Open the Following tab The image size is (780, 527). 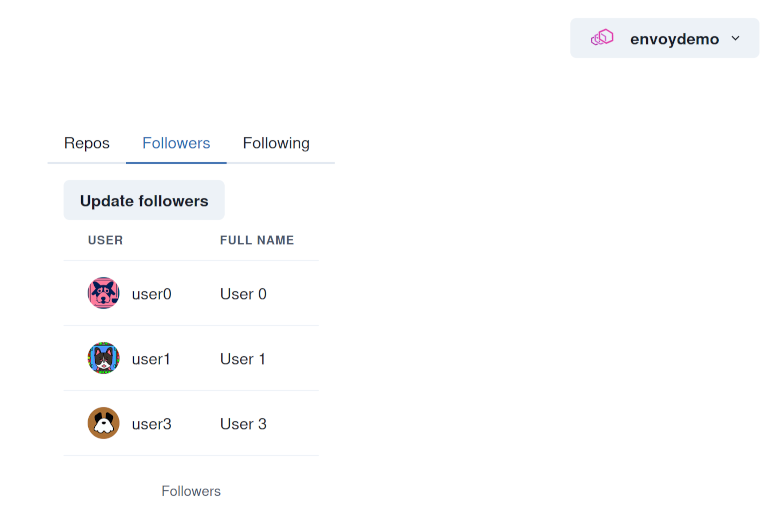click(x=276, y=143)
